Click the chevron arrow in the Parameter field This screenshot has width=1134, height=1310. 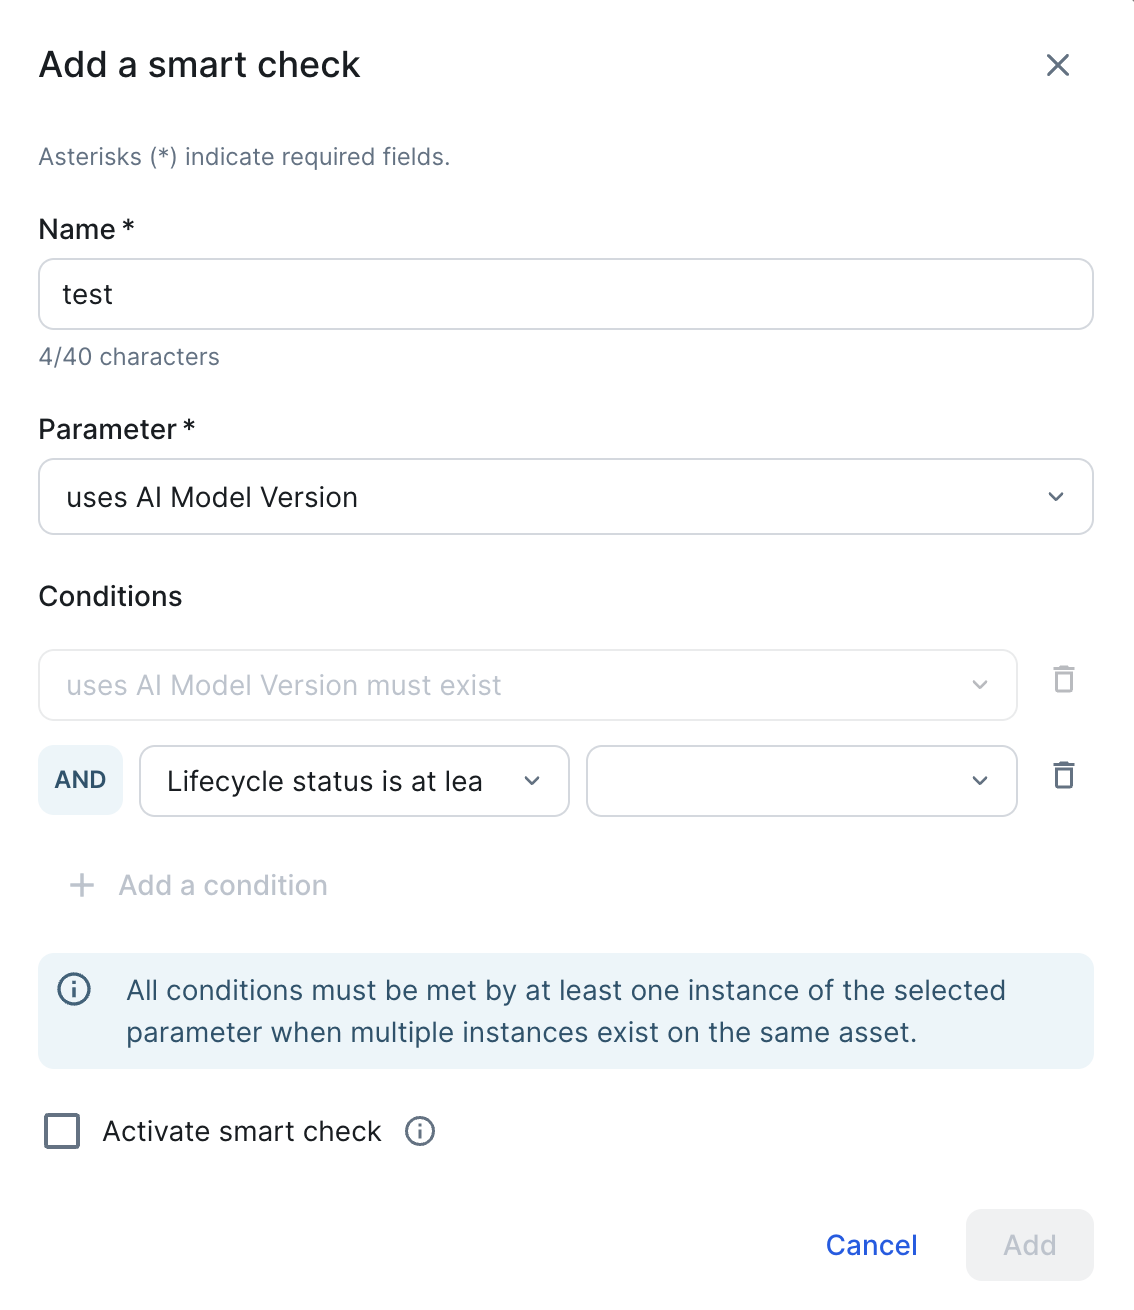tap(1056, 497)
